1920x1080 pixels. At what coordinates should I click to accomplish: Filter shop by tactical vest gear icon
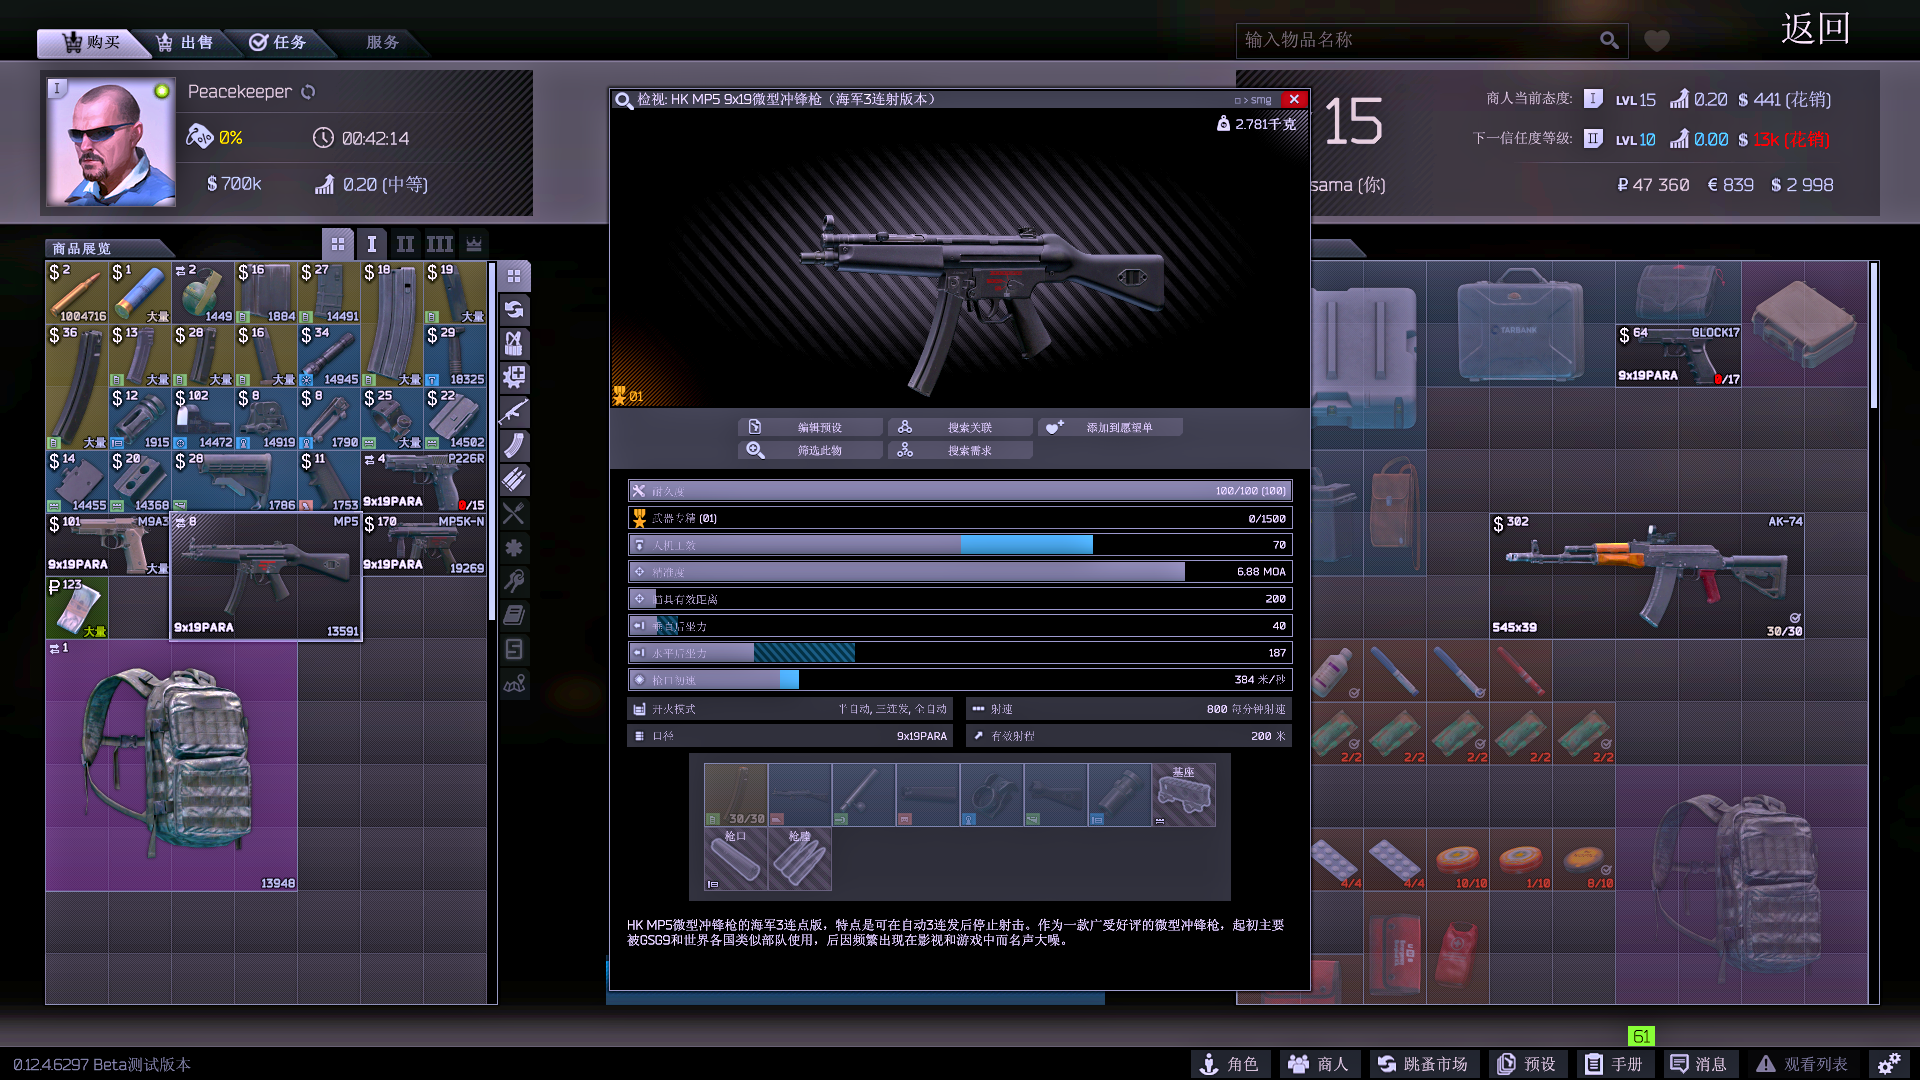pyautogui.click(x=514, y=344)
